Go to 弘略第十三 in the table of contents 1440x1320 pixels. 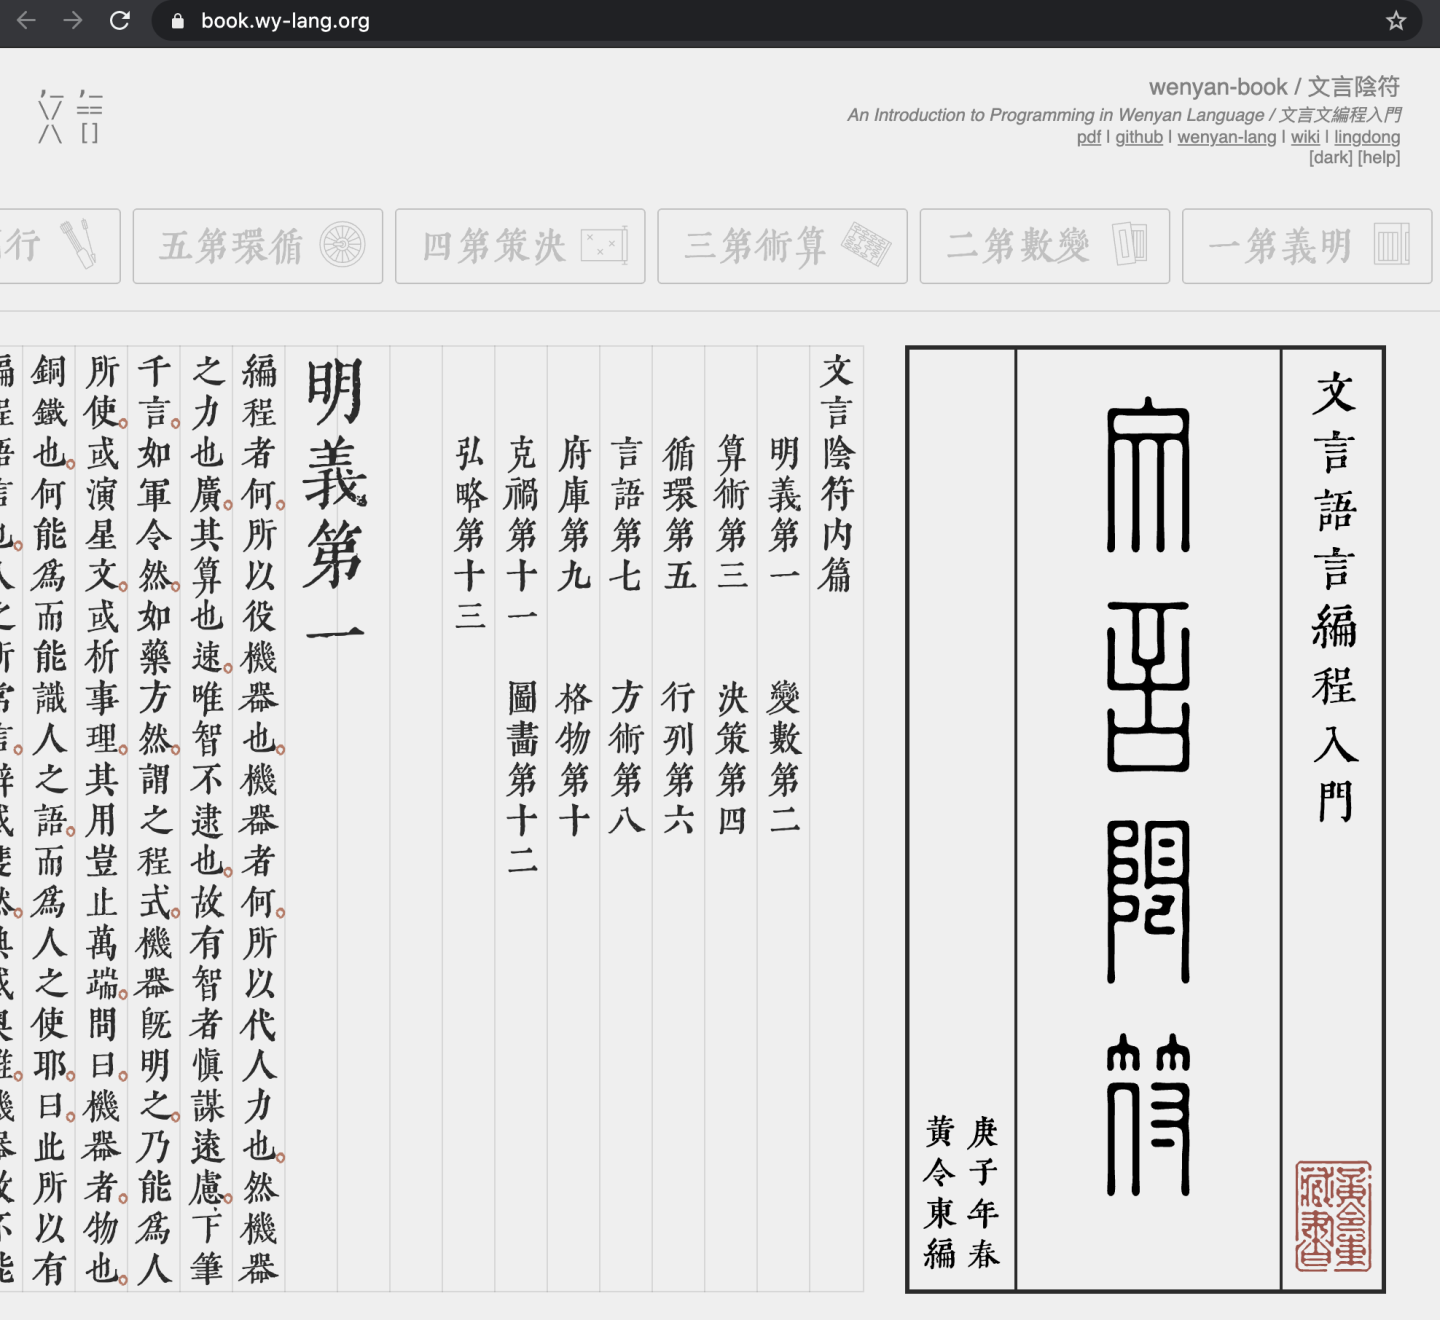pyautogui.click(x=470, y=532)
